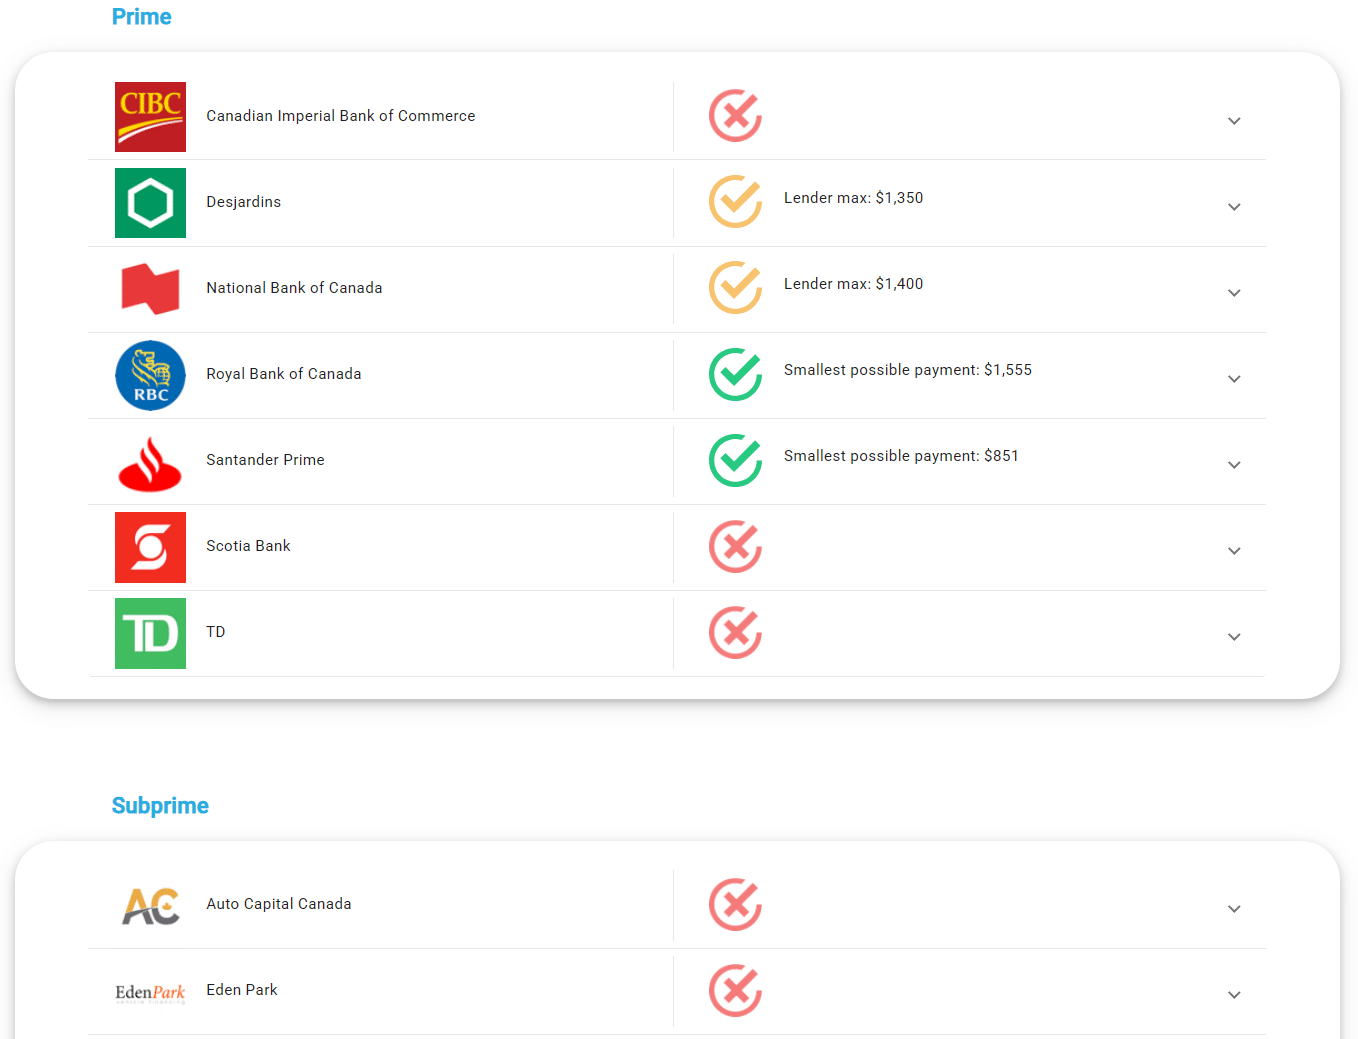This screenshot has height=1039, width=1358.
Task: Click 'Eden Park' lender name
Action: pyautogui.click(x=242, y=990)
